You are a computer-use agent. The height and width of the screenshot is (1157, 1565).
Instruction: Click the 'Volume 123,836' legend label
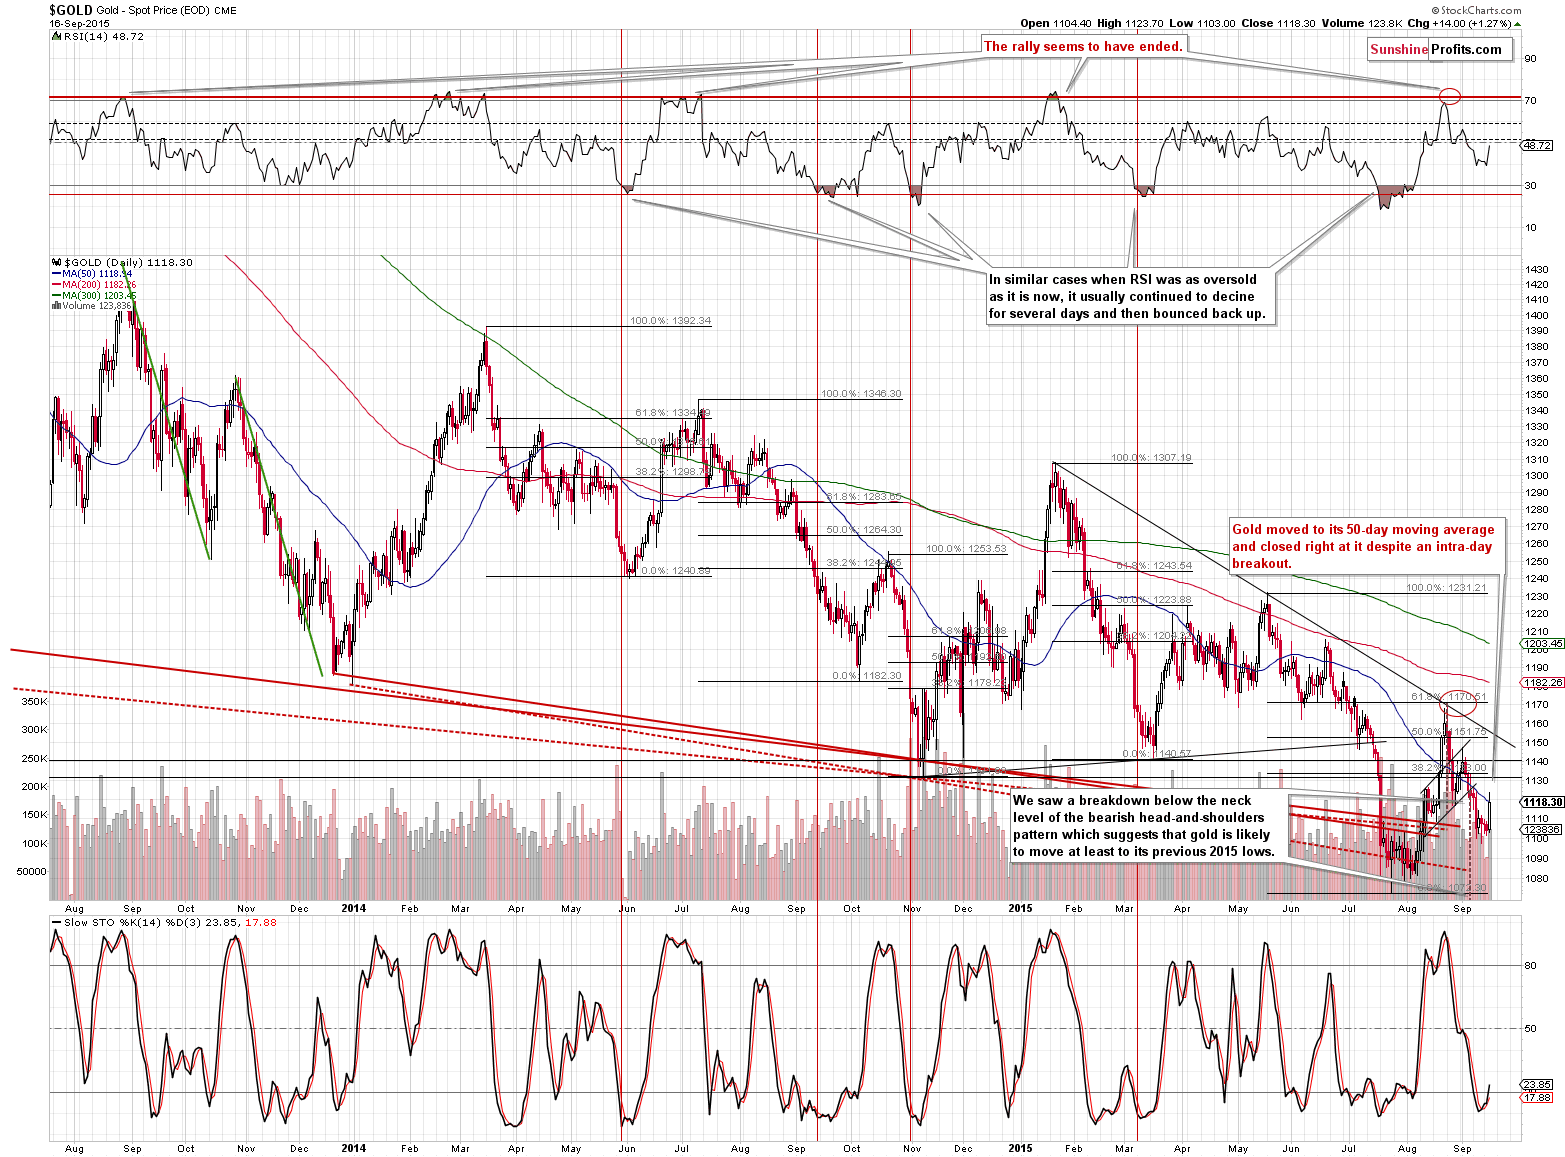[98, 306]
